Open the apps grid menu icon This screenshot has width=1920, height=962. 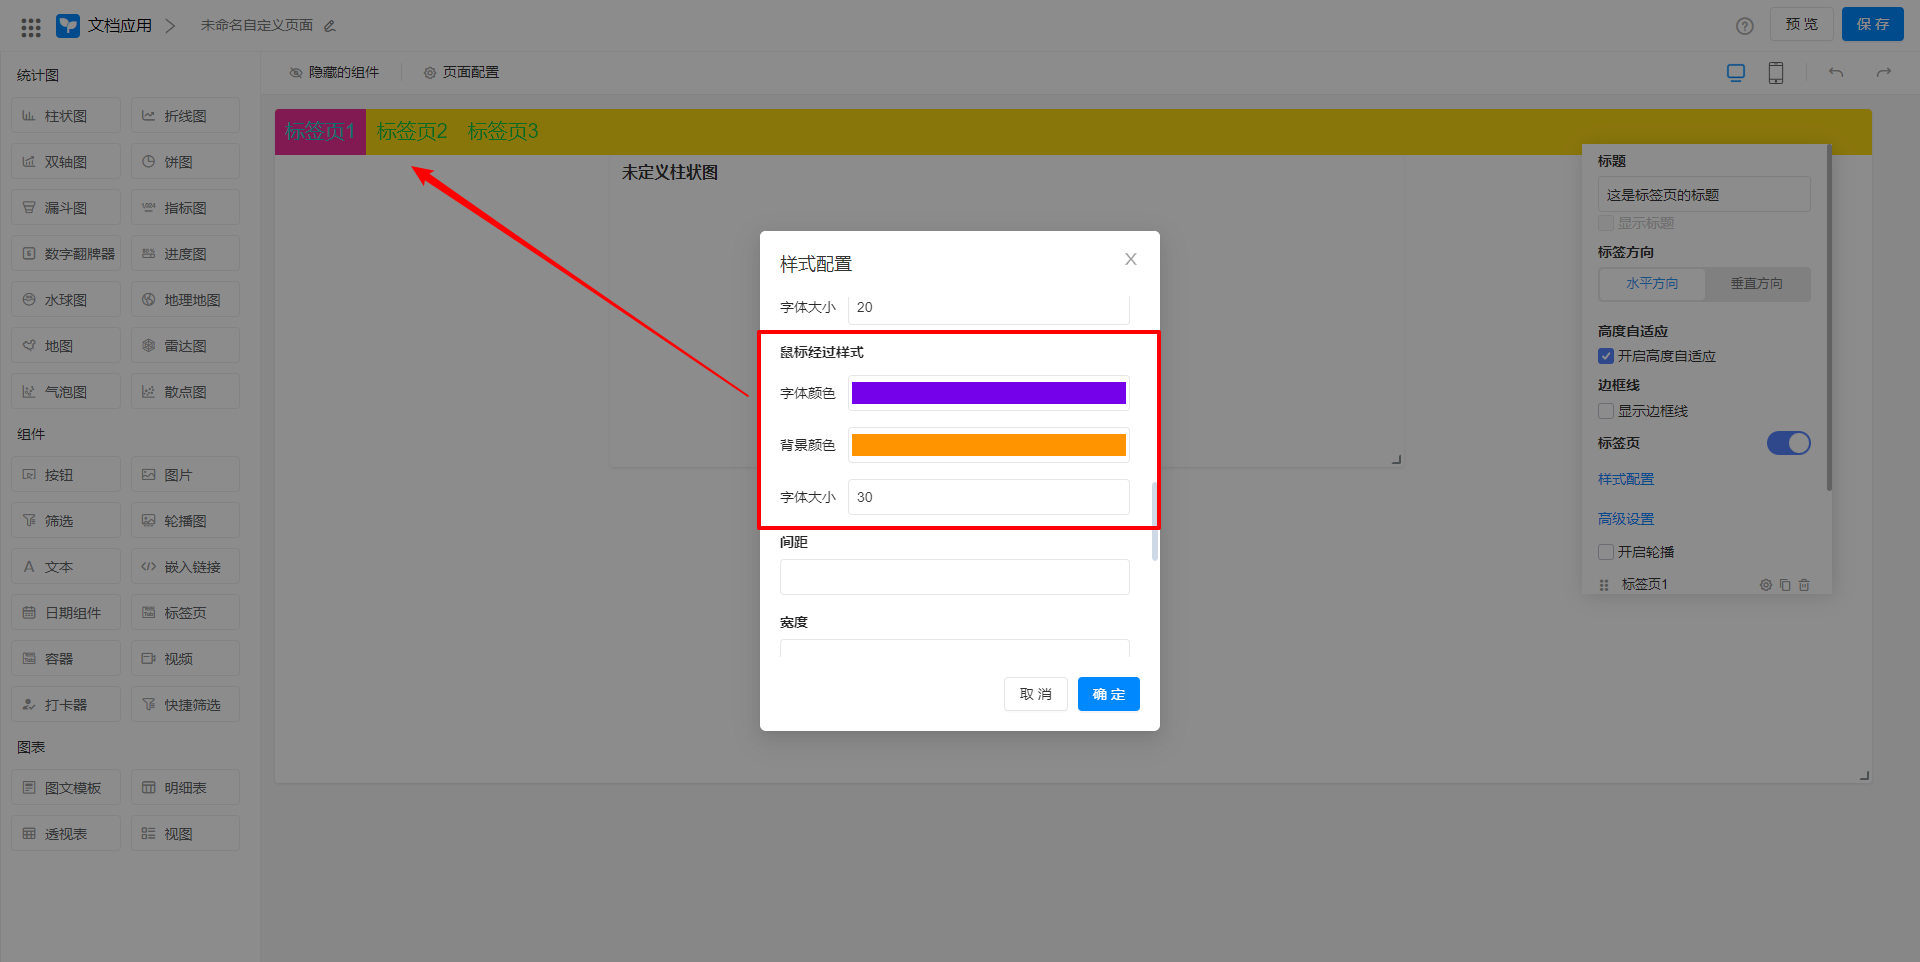[x=31, y=27]
